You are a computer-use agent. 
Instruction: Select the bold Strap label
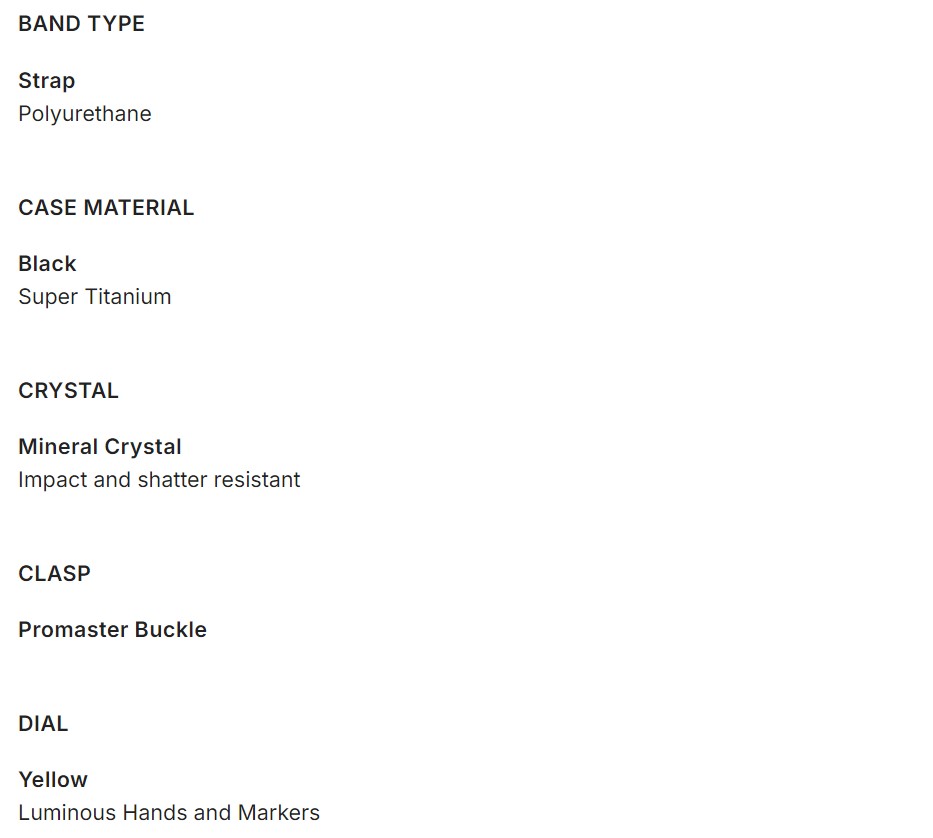tap(46, 81)
